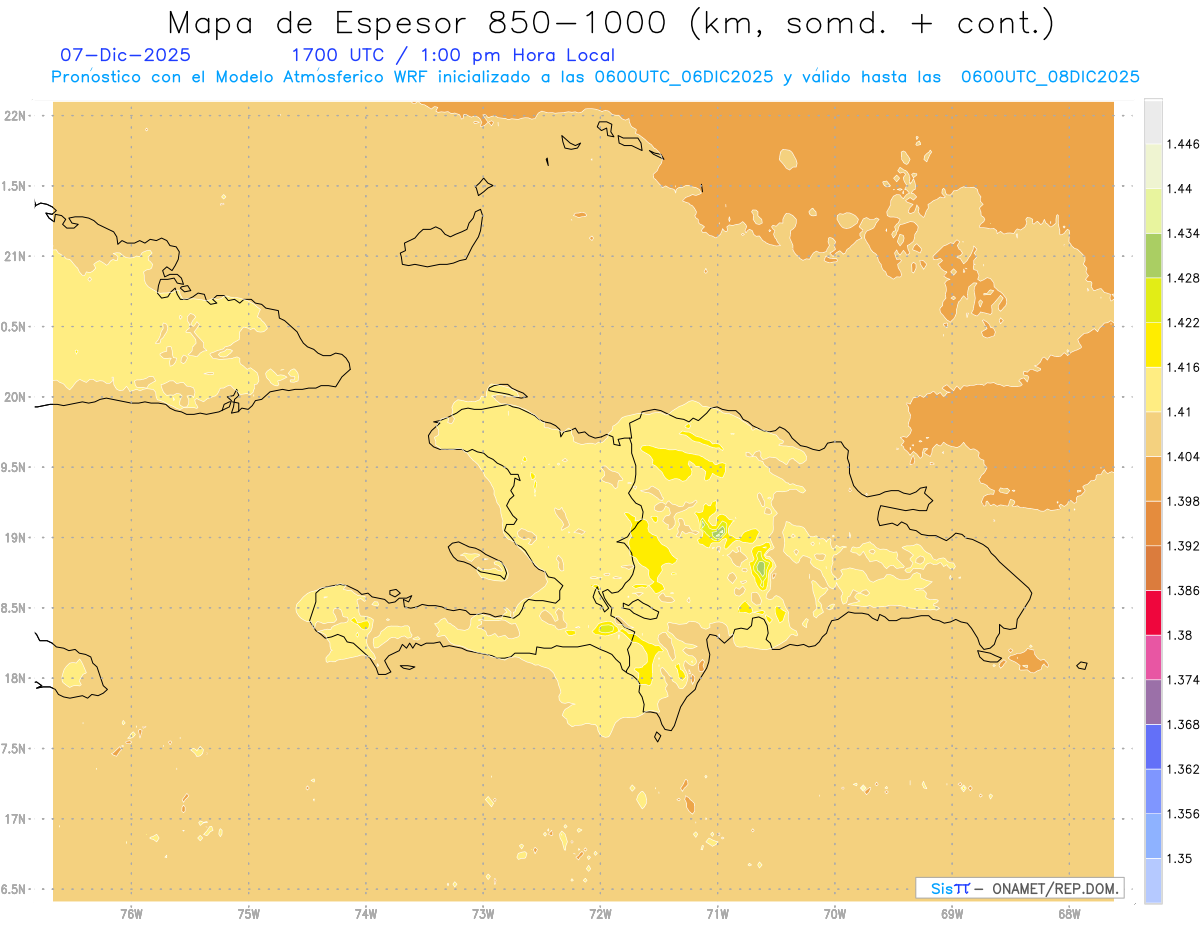Click the '74W' longitude axis label
1200x927 pixels.
click(366, 914)
